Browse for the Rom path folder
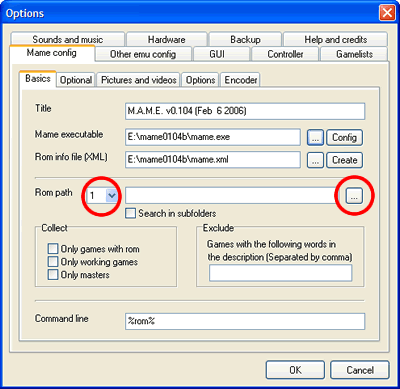 tap(354, 196)
